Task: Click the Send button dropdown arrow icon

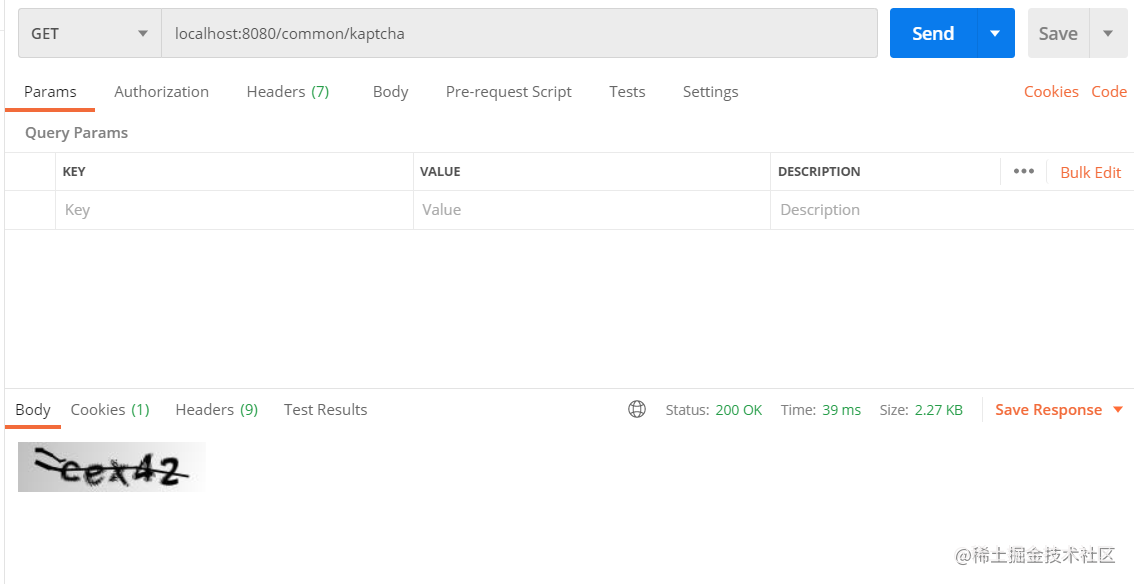Action: coord(995,32)
